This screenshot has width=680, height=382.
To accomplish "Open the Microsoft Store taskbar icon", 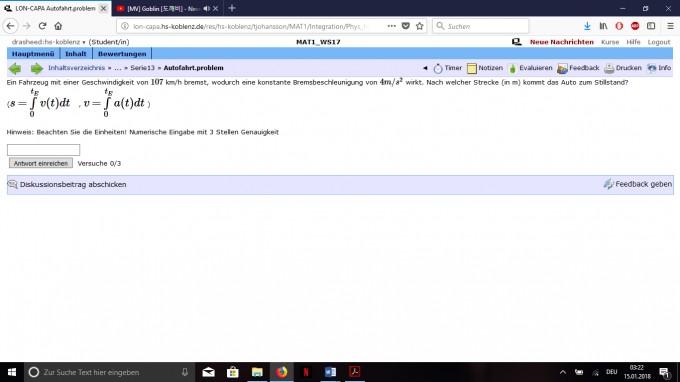I will point(233,372).
